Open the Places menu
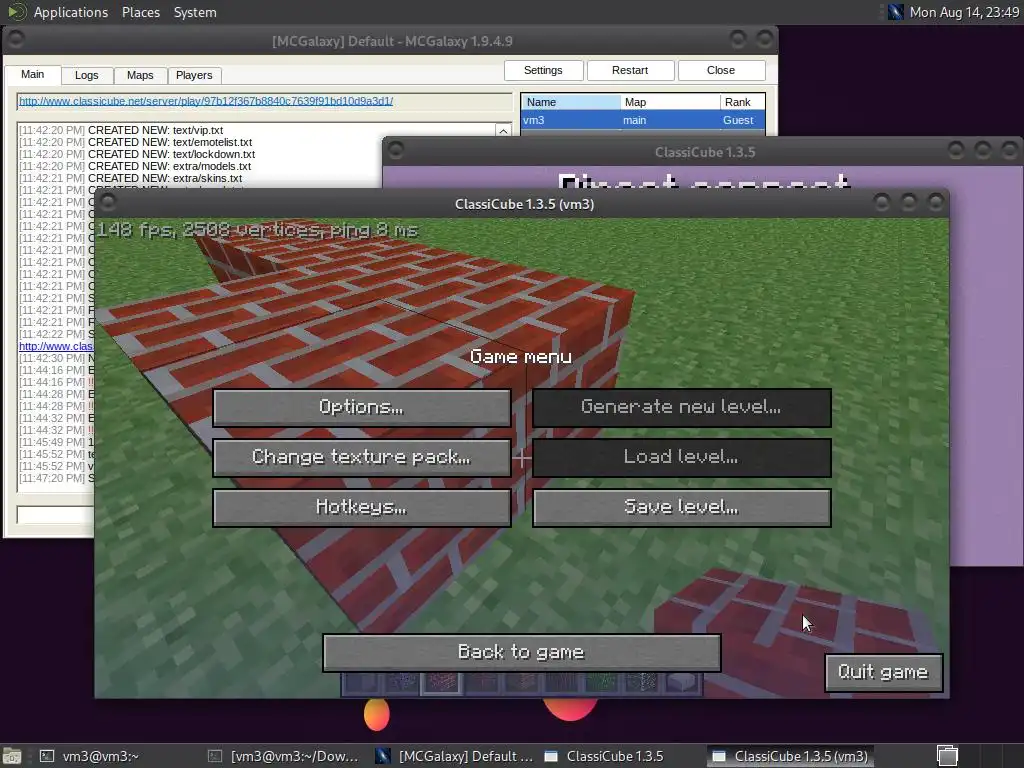This screenshot has width=1024, height=768. click(x=141, y=12)
